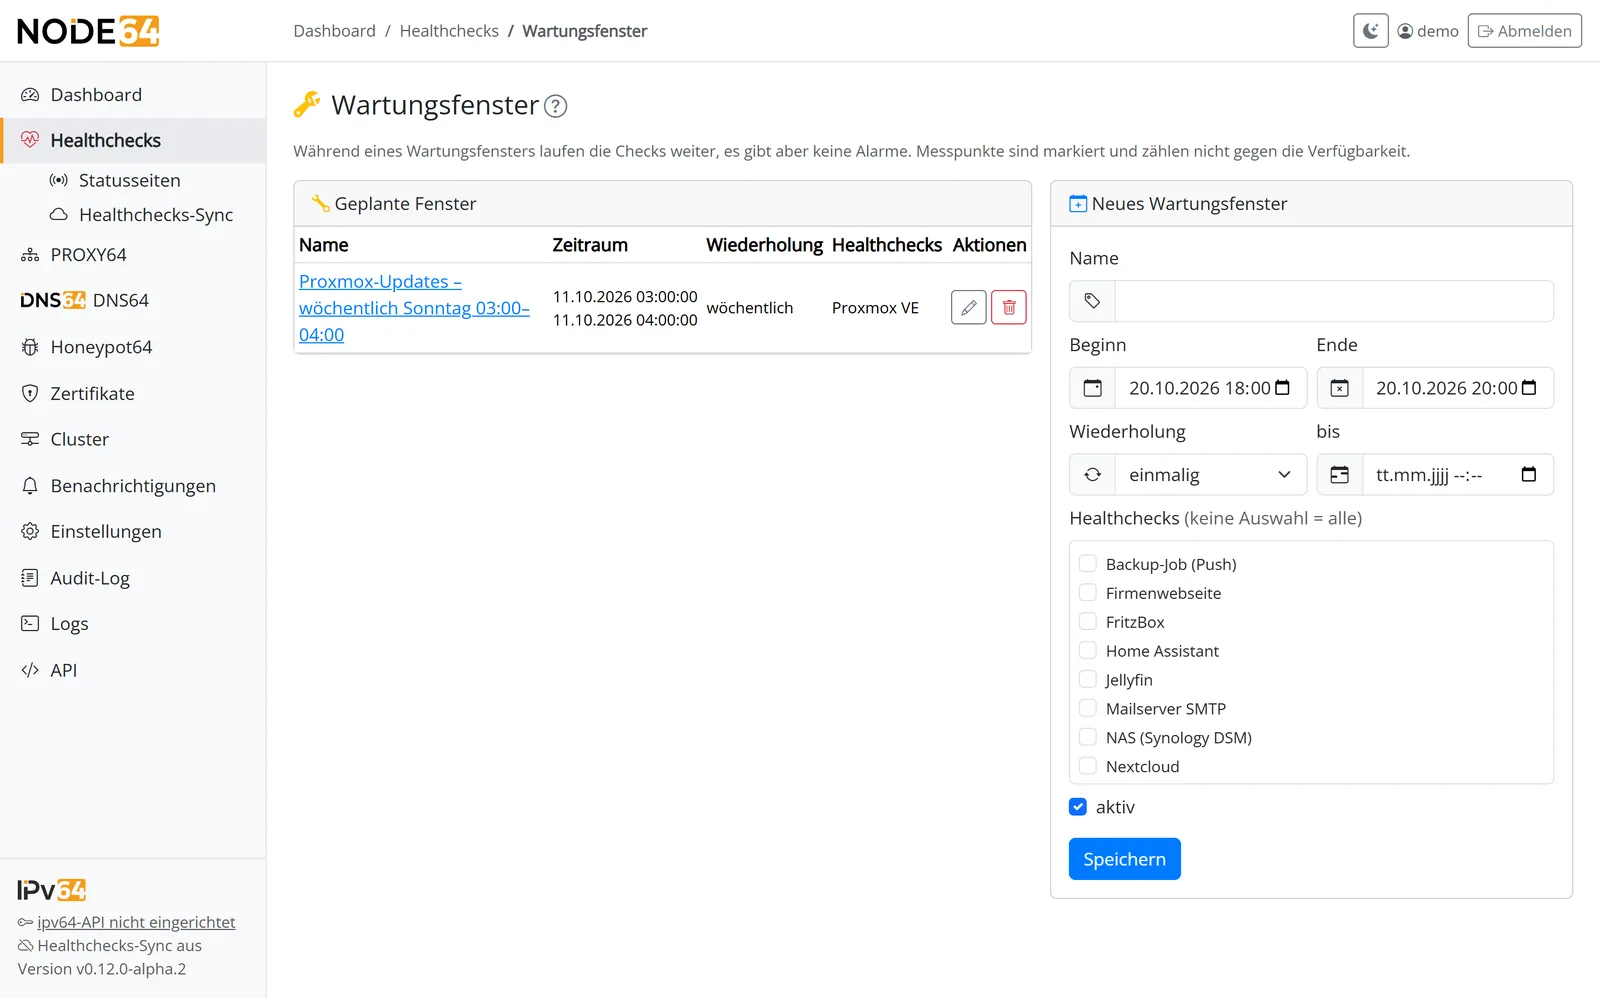Open Cluster section
This screenshot has height=1000, width=1600.
[133, 440]
